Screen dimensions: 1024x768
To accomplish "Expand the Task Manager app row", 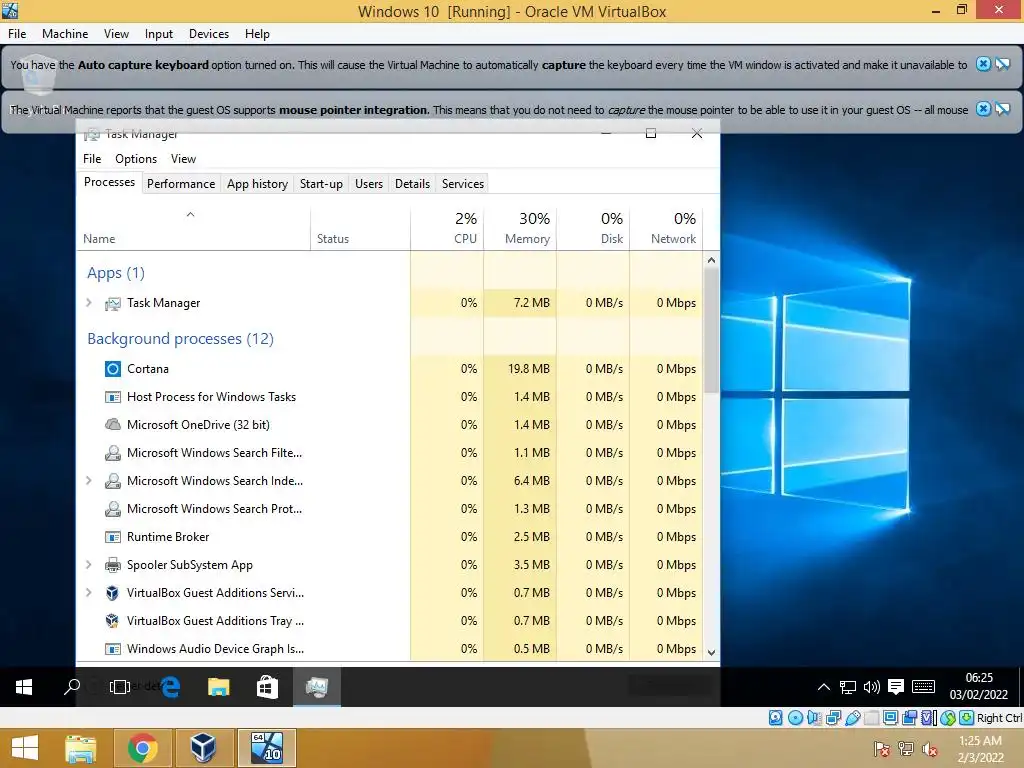I will 89,302.
